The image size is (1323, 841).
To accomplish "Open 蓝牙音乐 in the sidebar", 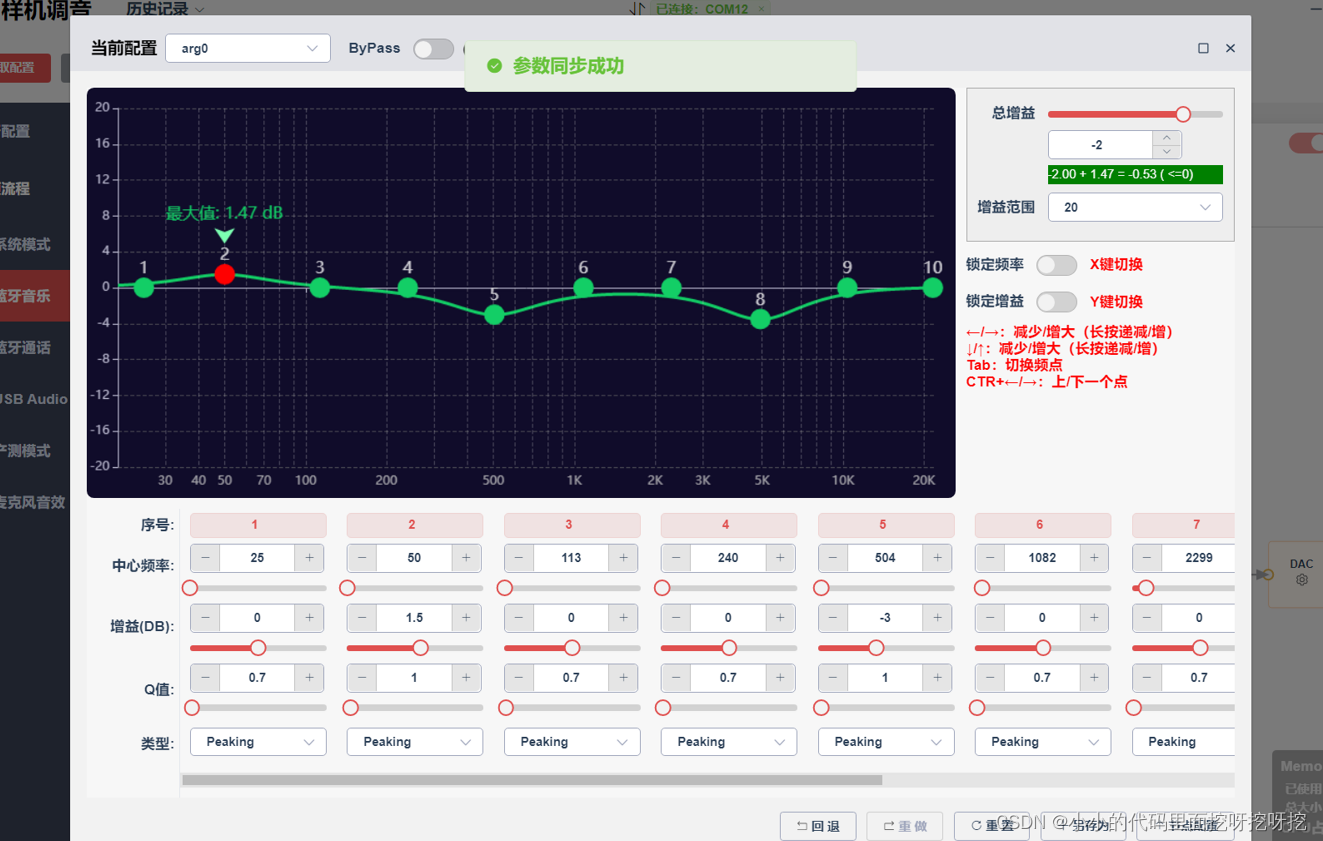I will [35, 296].
